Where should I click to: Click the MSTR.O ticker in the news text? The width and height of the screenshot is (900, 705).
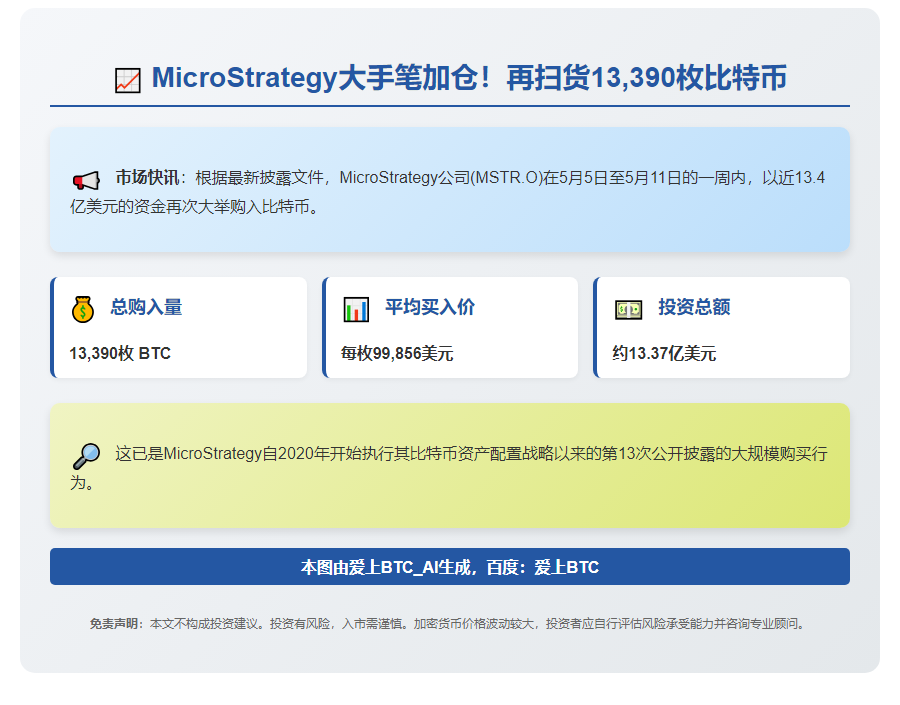pyautogui.click(x=507, y=178)
